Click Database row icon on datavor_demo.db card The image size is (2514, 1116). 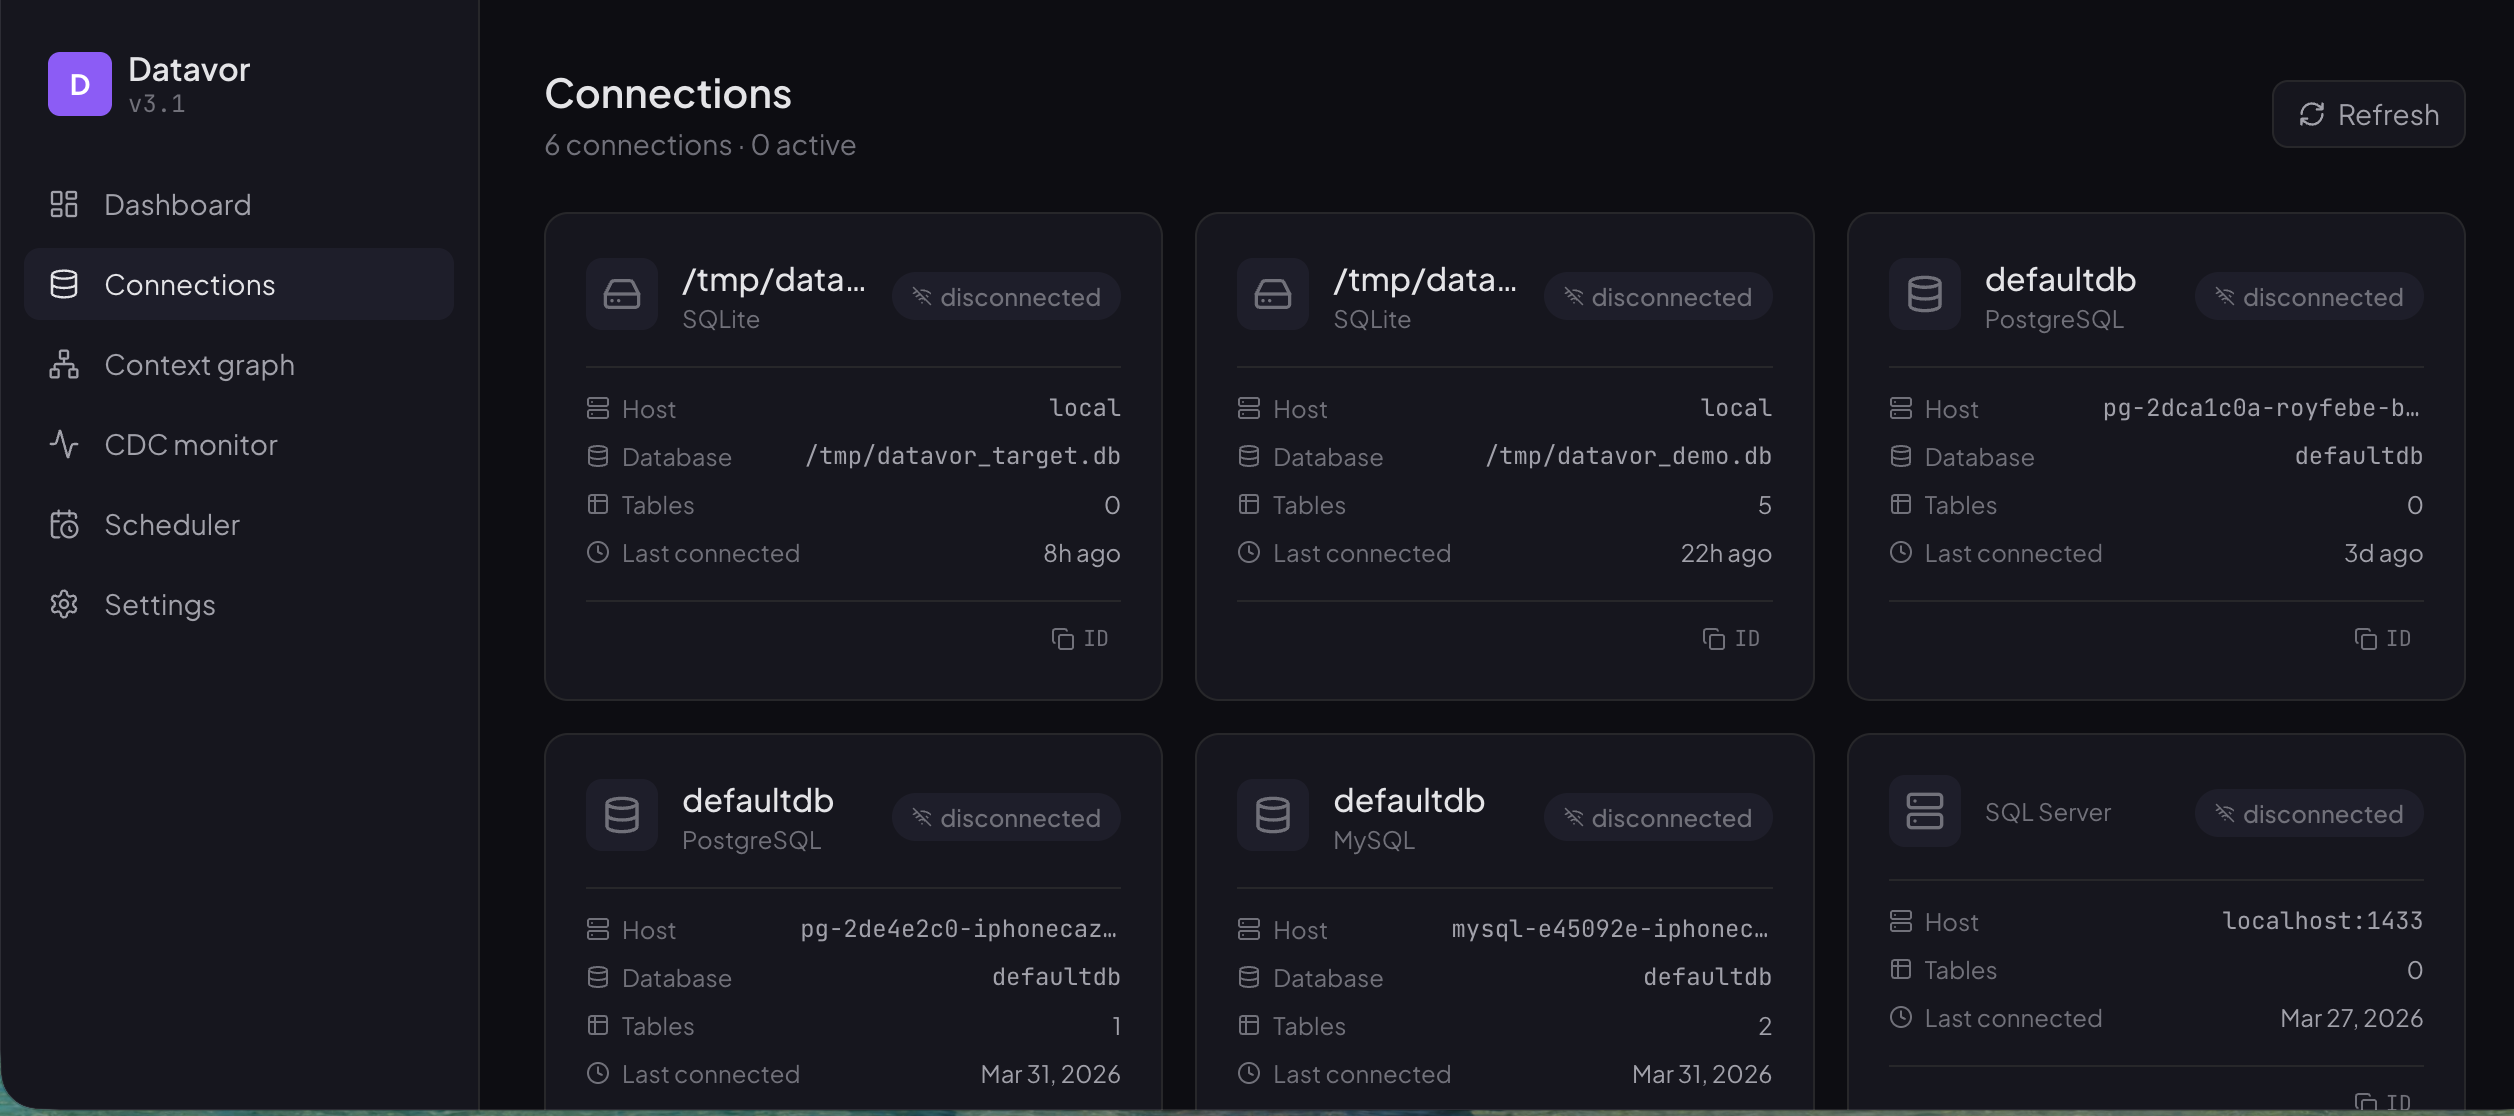[1249, 456]
